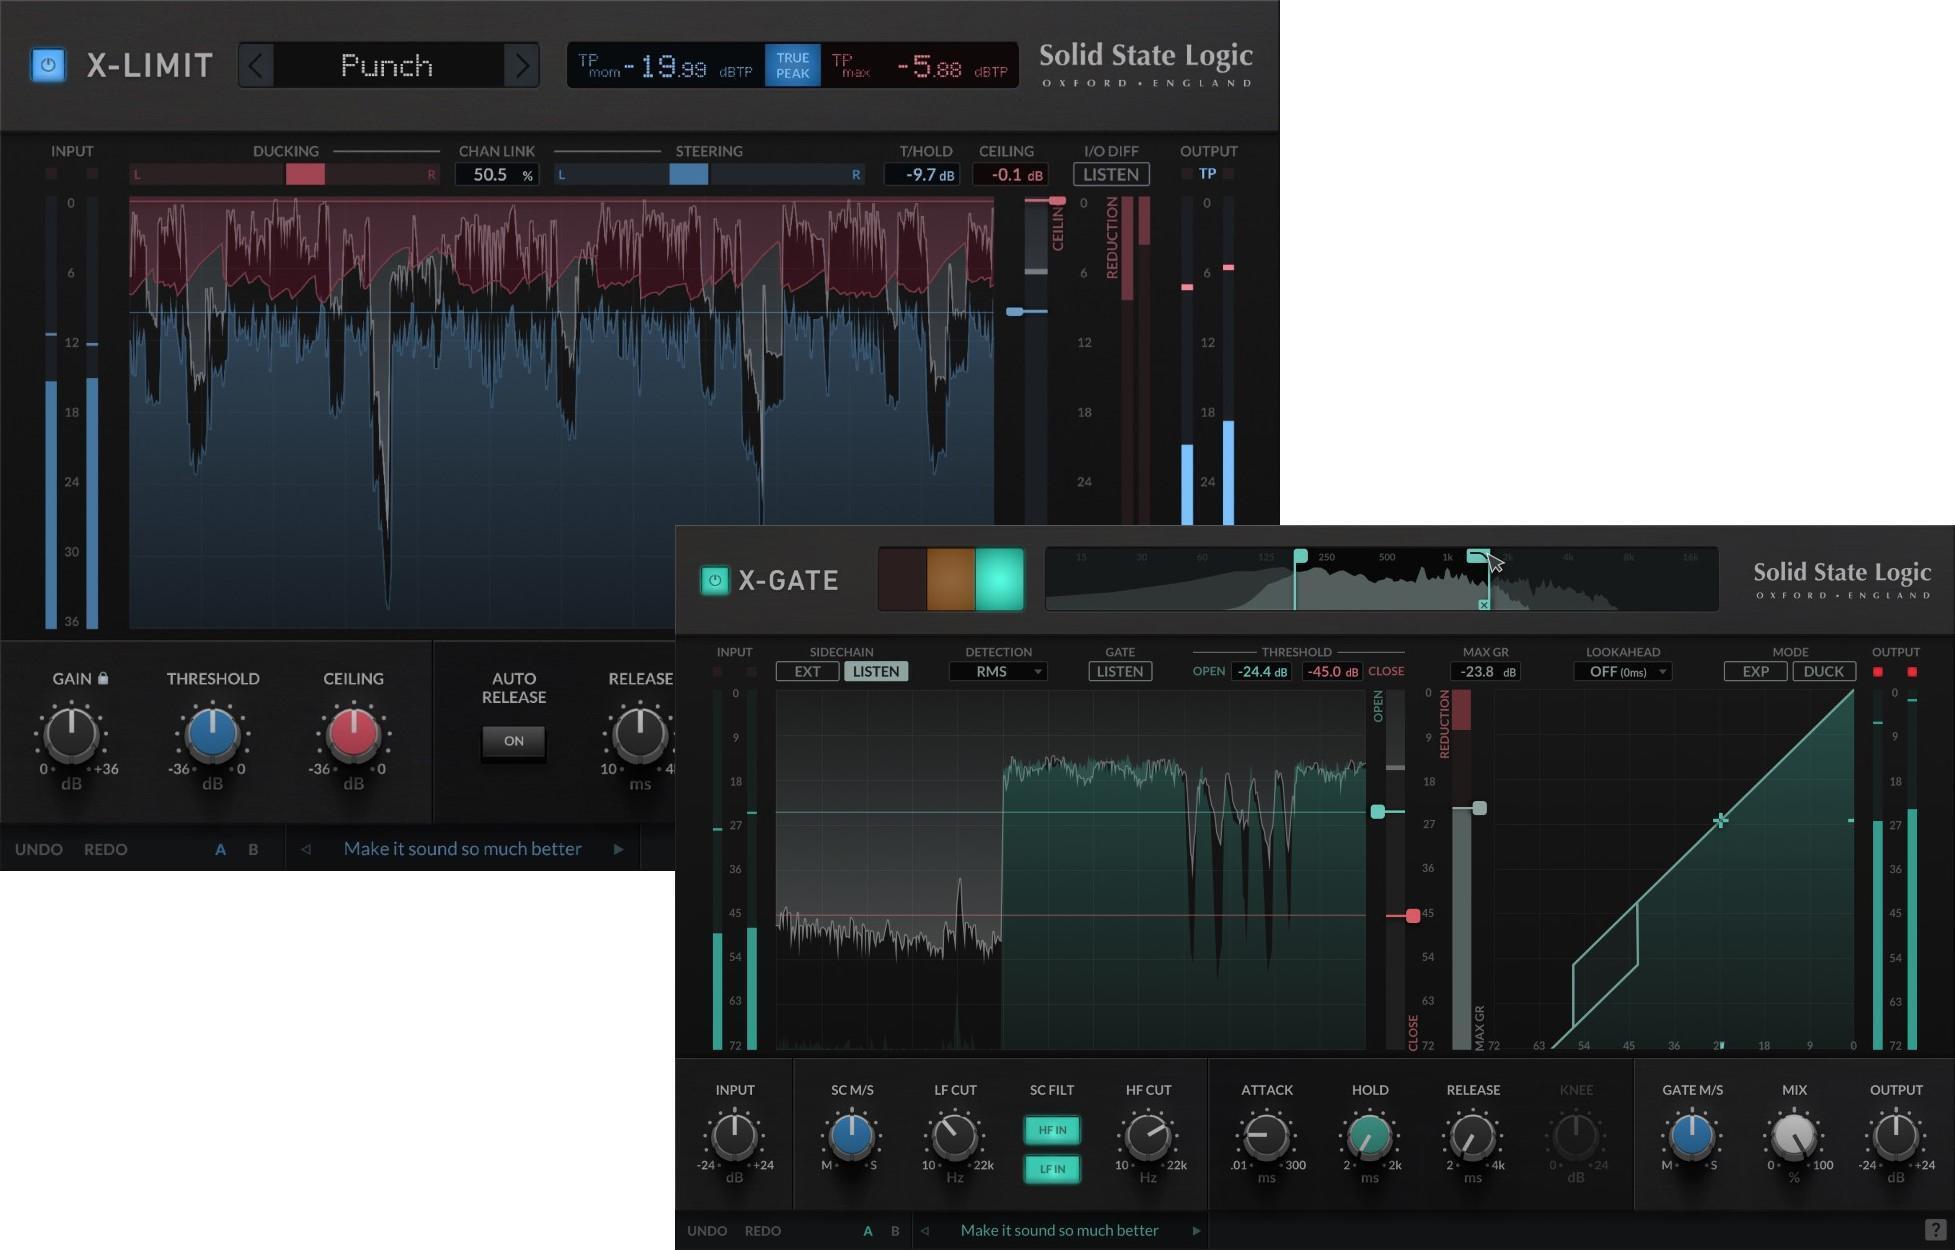Turn on AUTO RELEASE in X-LIMIT
Viewport: 1955px width, 1250px height.
click(513, 741)
